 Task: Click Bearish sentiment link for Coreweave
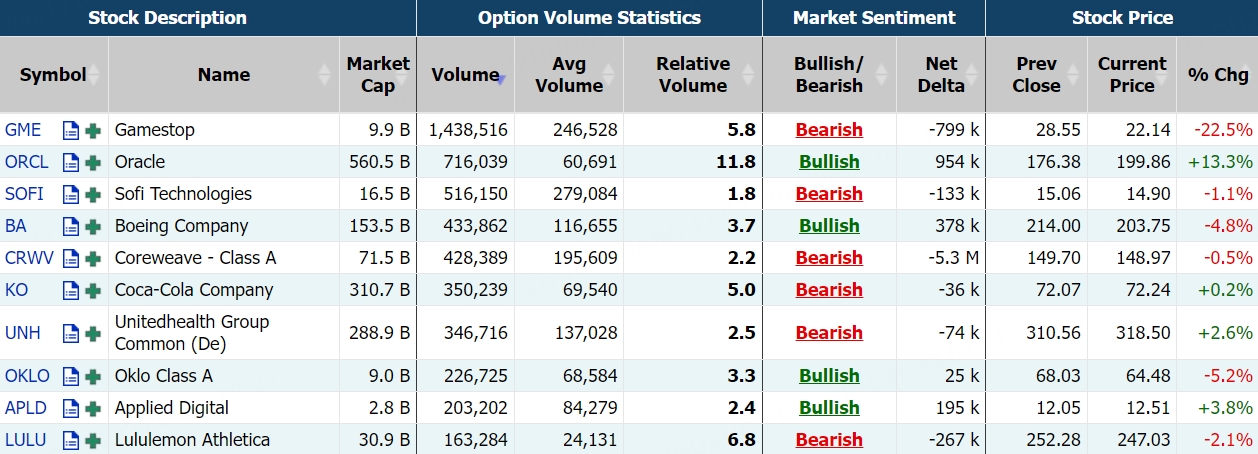click(x=829, y=258)
